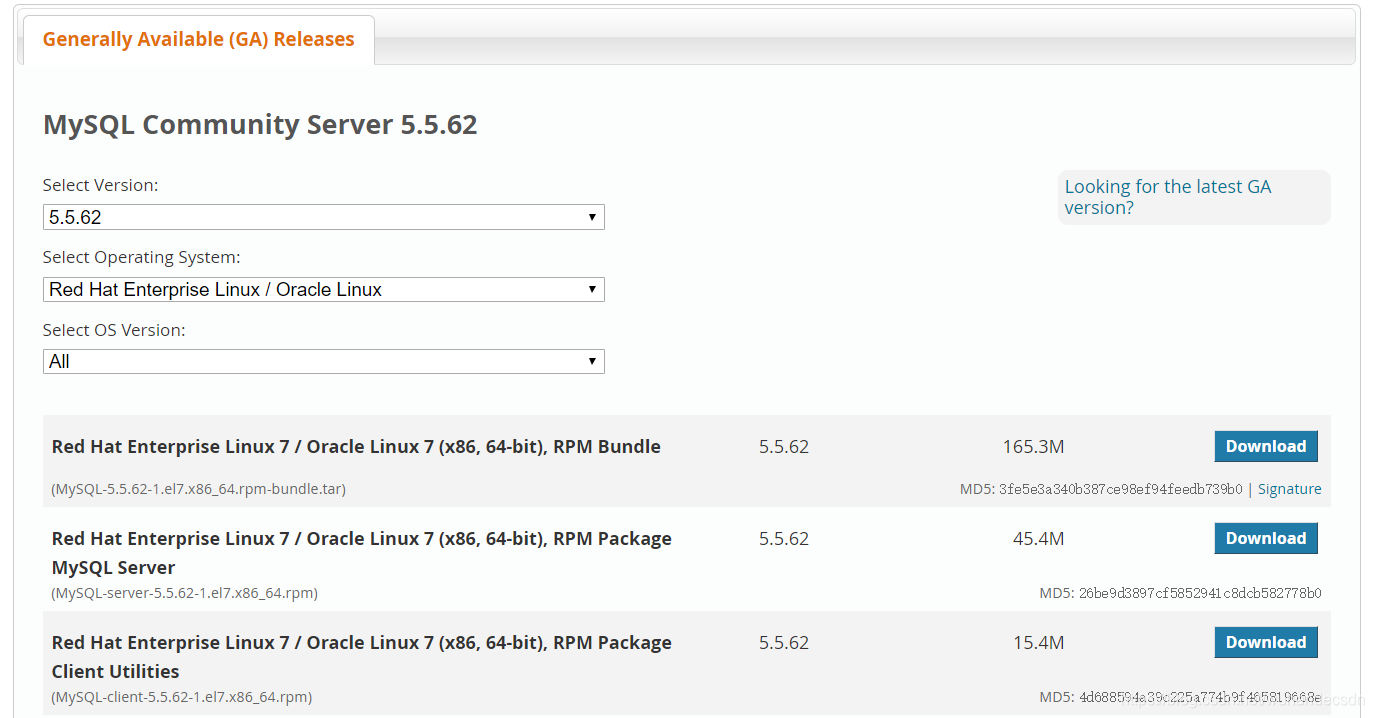Click the 165.3M file size value

1033,447
